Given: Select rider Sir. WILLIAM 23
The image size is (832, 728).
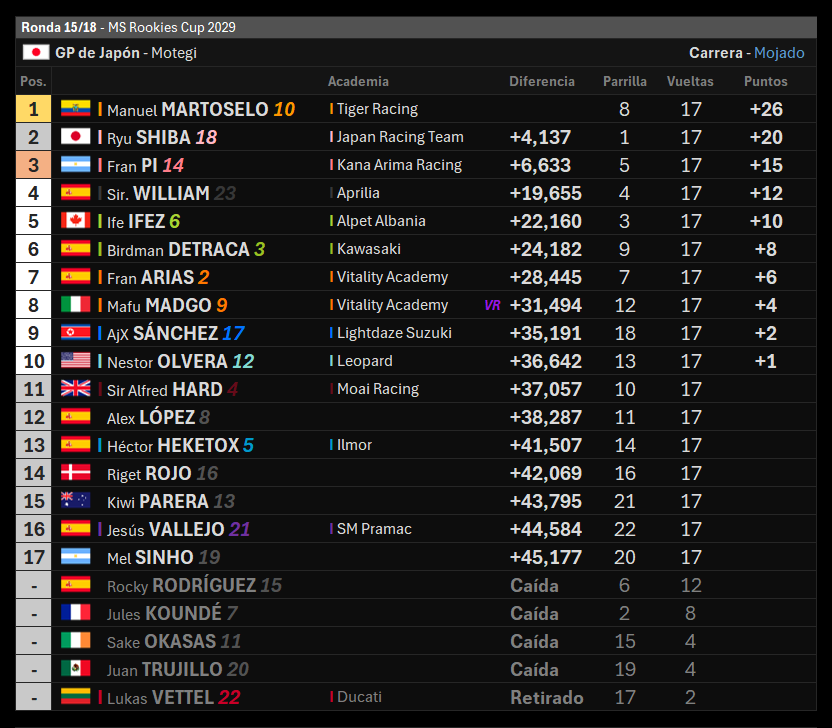Looking at the screenshot, I should [x=171, y=193].
